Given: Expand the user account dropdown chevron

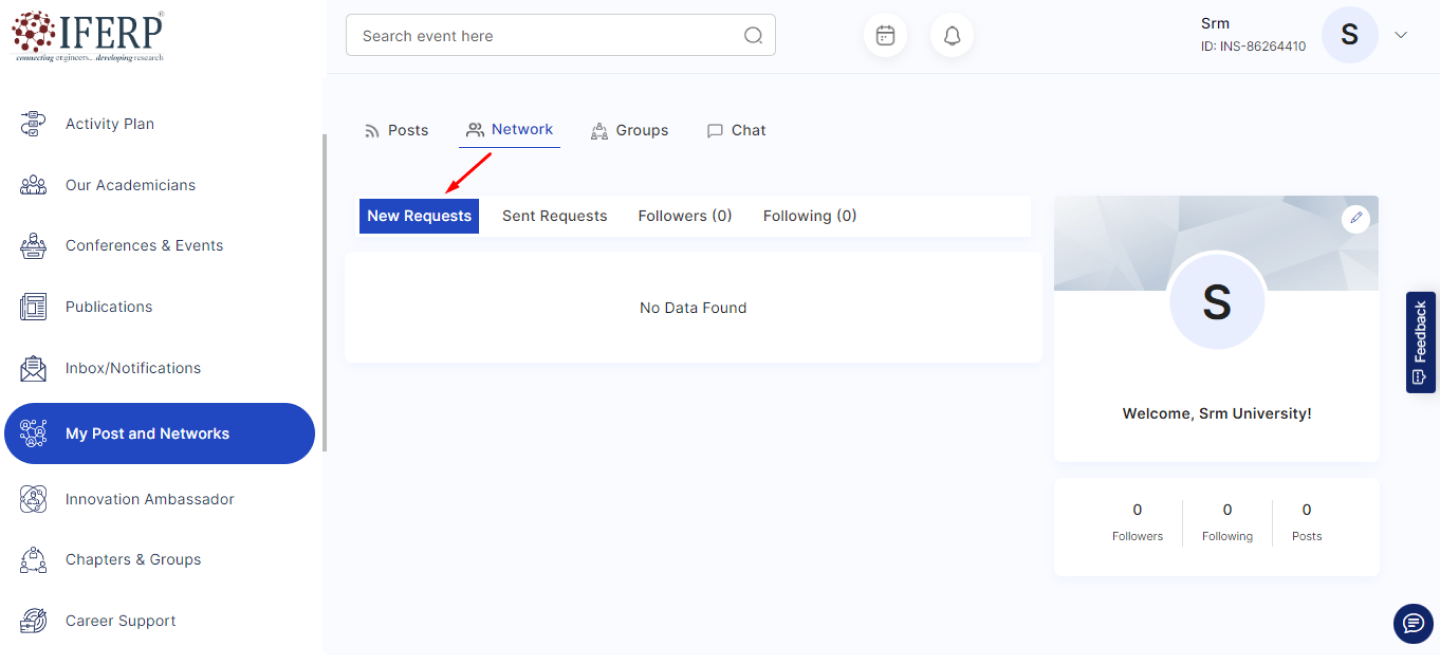Looking at the screenshot, I should 1401,35.
